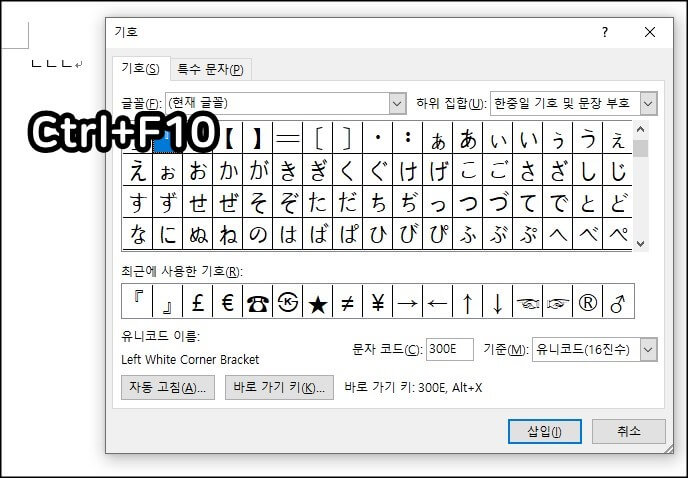Open dialog help with the ? button
Screen dimensions: 688x478
tap(605, 32)
